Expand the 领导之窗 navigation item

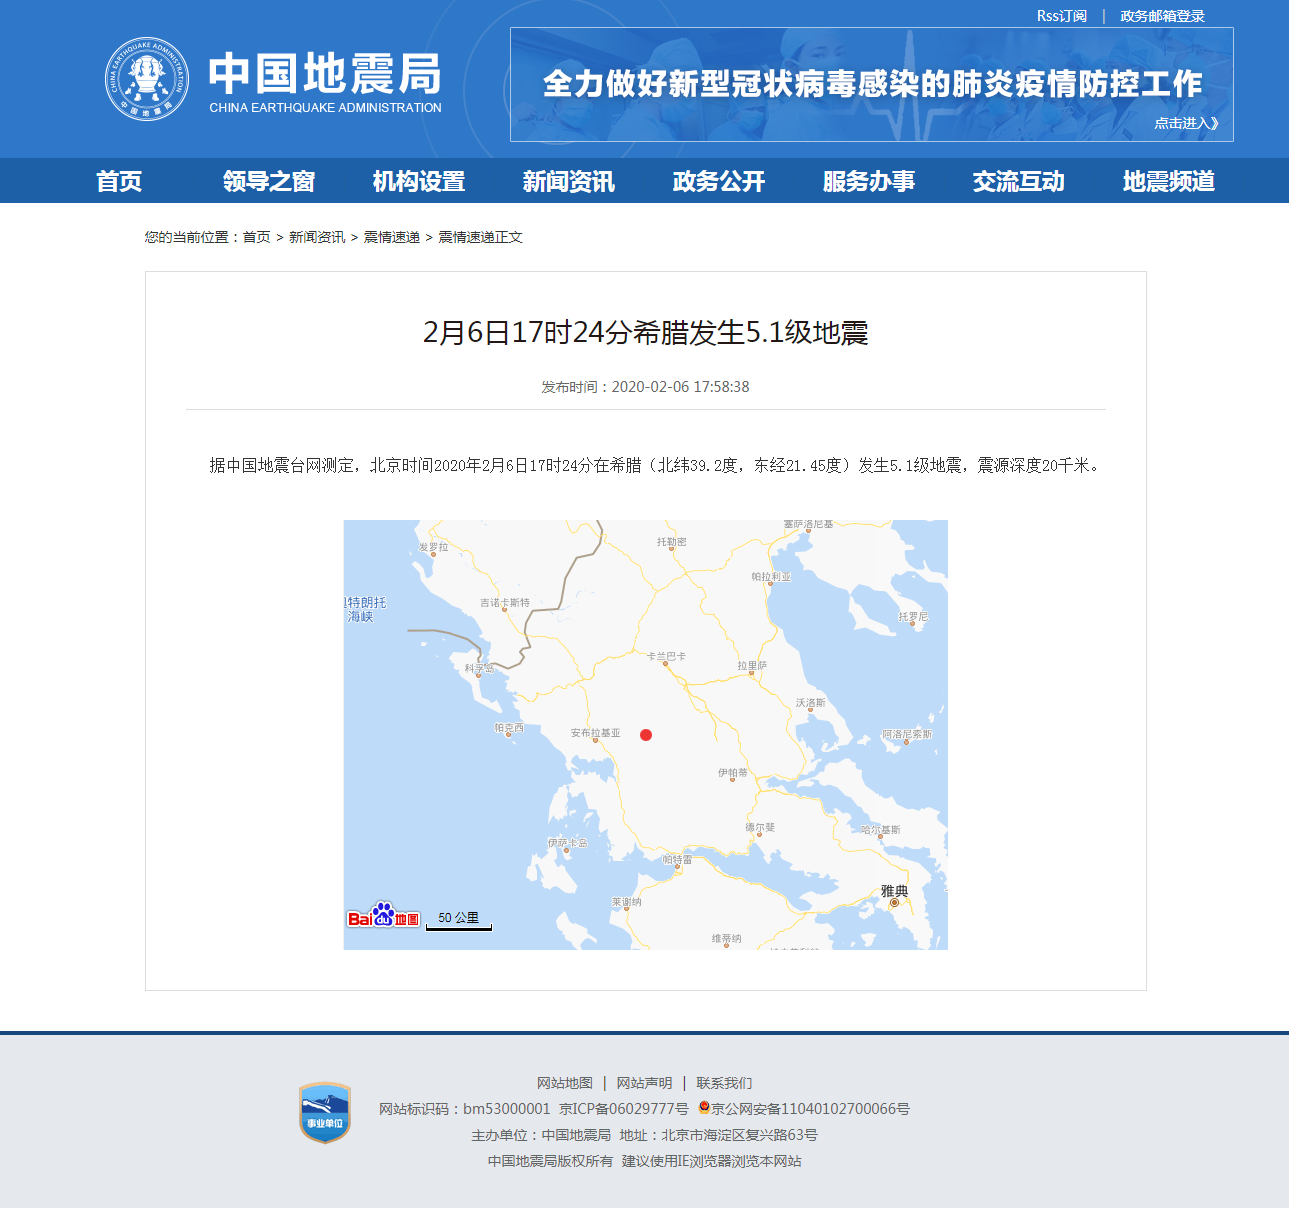pyautogui.click(x=269, y=181)
